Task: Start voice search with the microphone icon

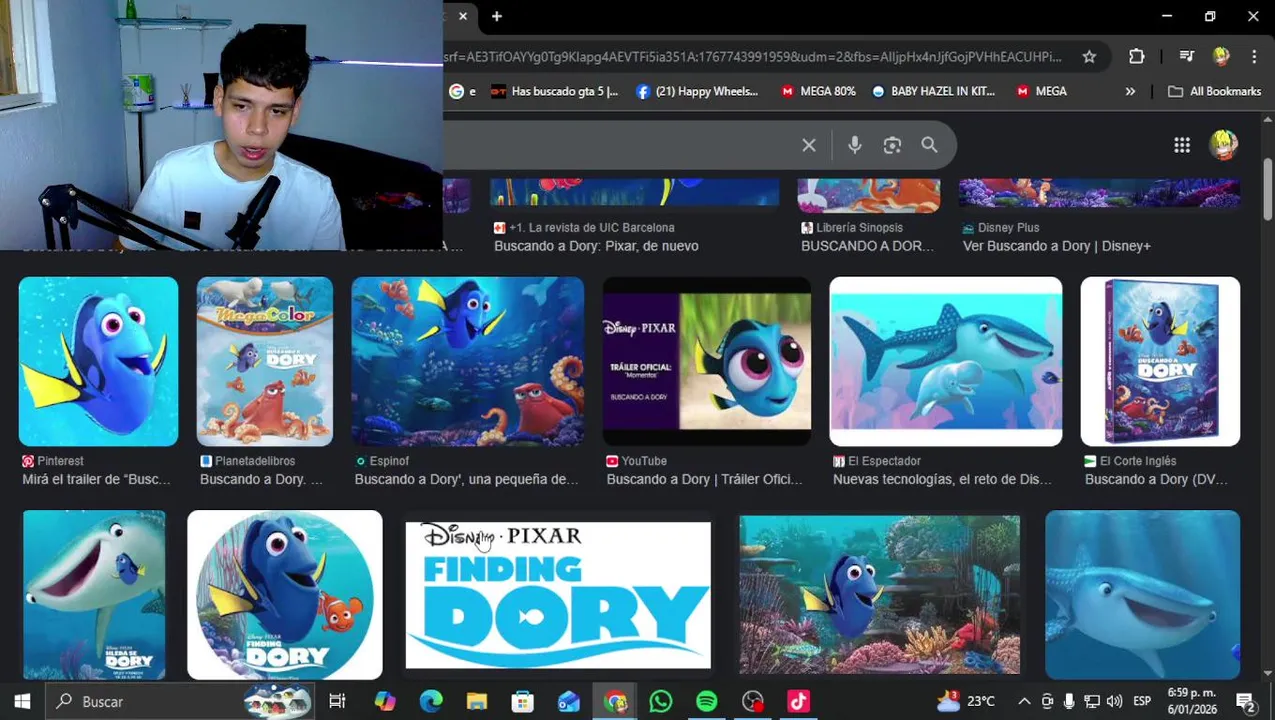Action: (855, 146)
